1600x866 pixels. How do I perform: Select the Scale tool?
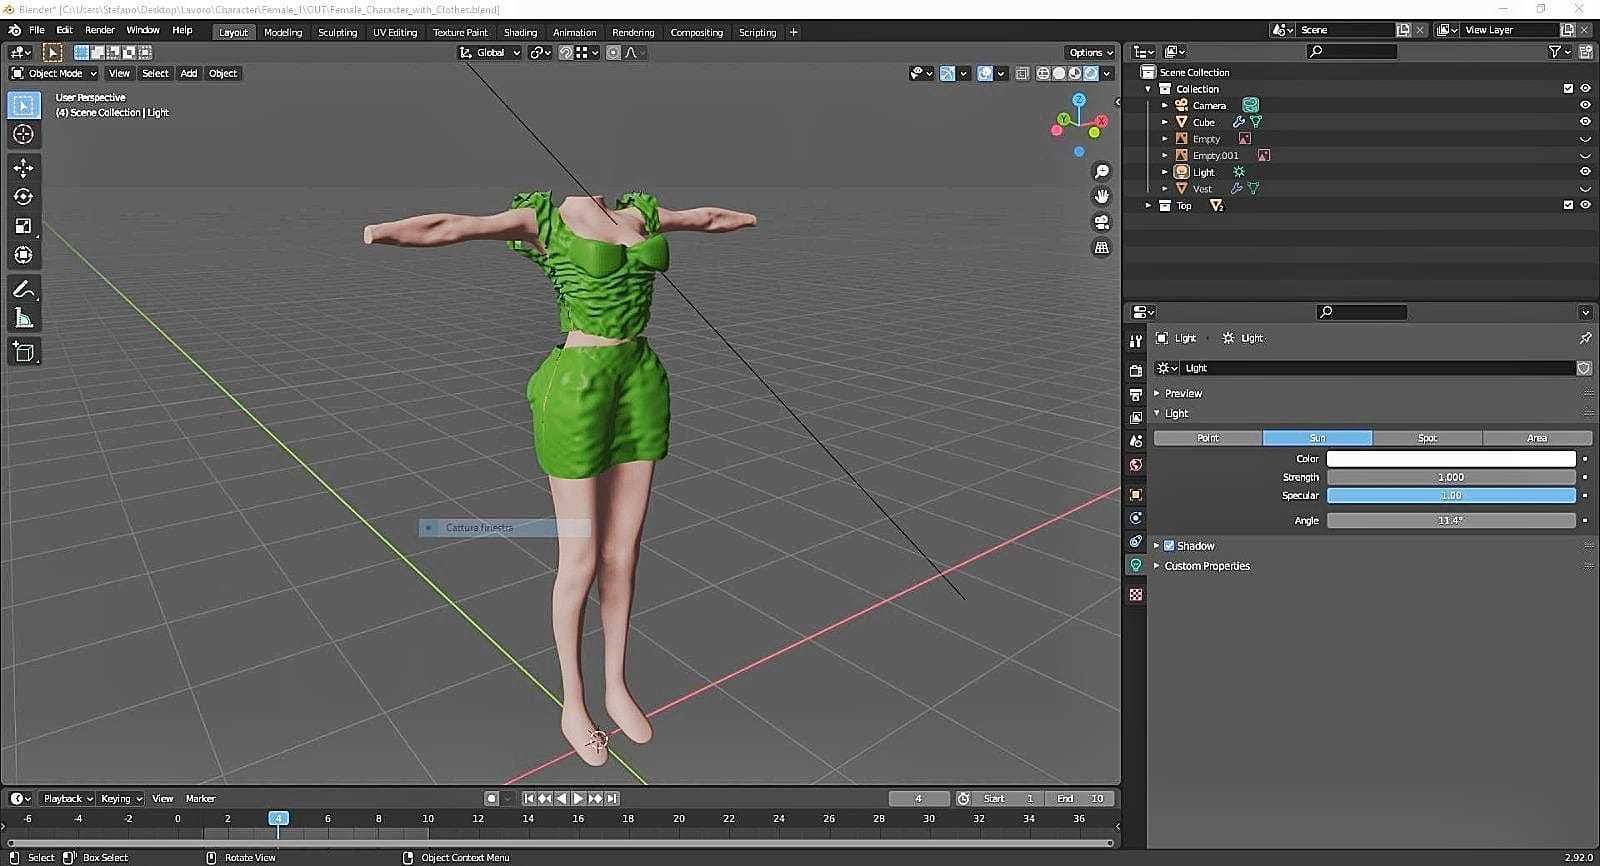pyautogui.click(x=23, y=226)
